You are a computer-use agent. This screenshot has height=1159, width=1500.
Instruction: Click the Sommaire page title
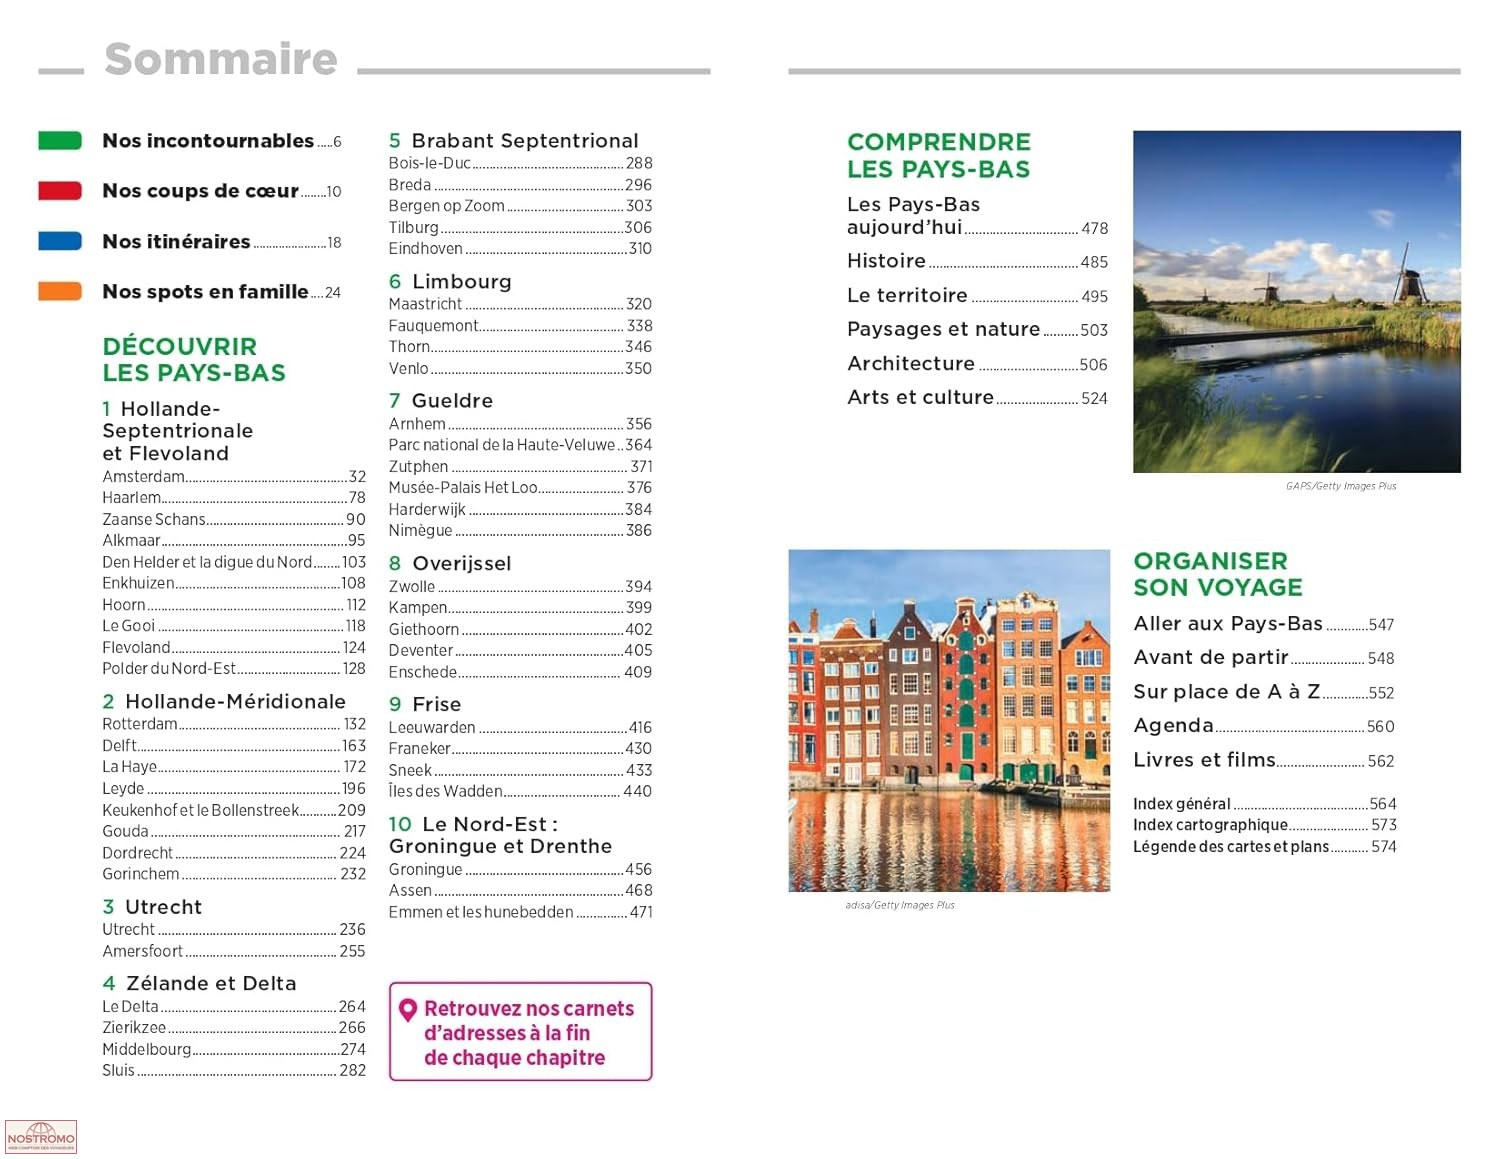pyautogui.click(x=221, y=59)
